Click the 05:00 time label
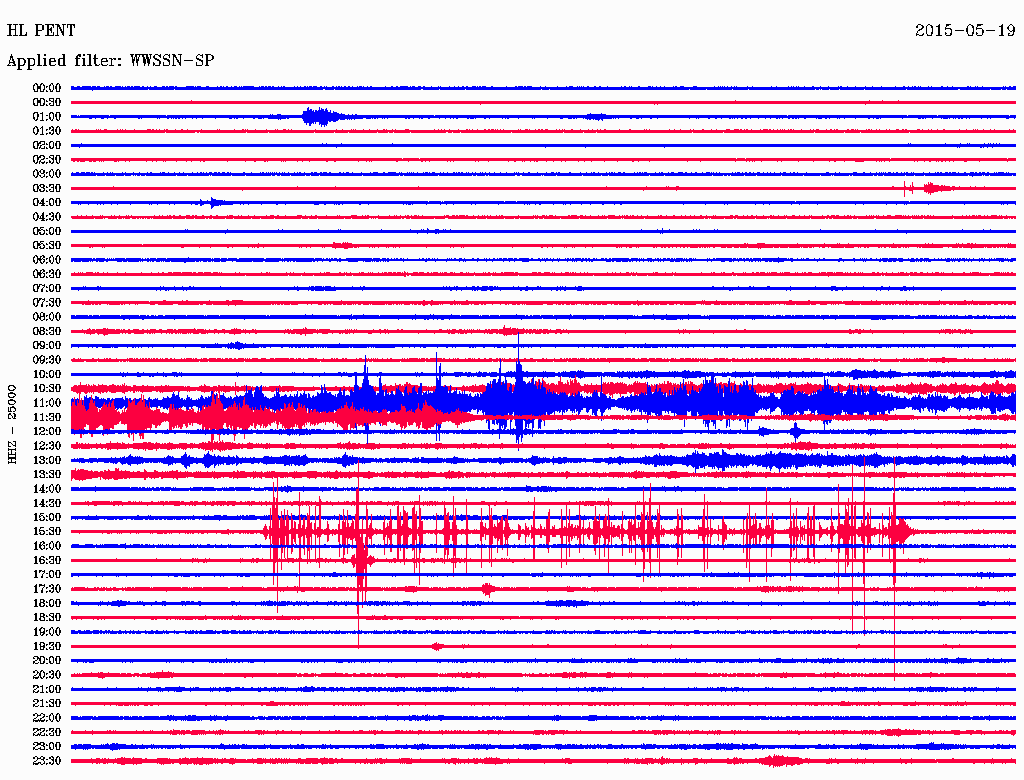 (x=47, y=231)
